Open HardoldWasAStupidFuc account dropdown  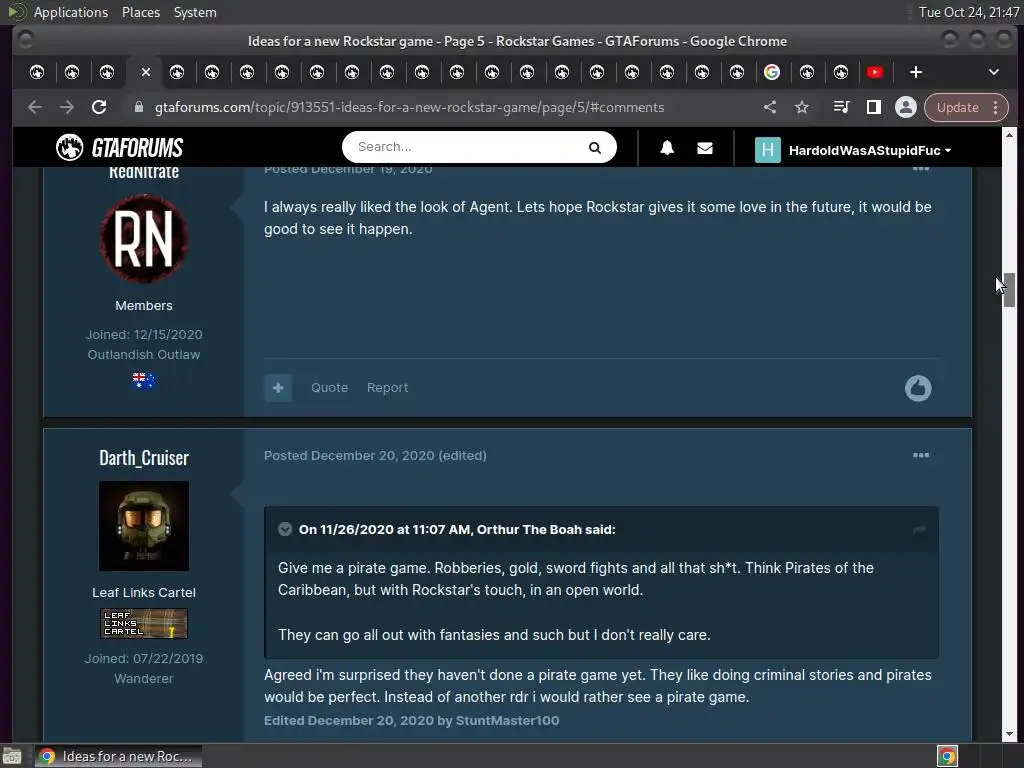870,150
